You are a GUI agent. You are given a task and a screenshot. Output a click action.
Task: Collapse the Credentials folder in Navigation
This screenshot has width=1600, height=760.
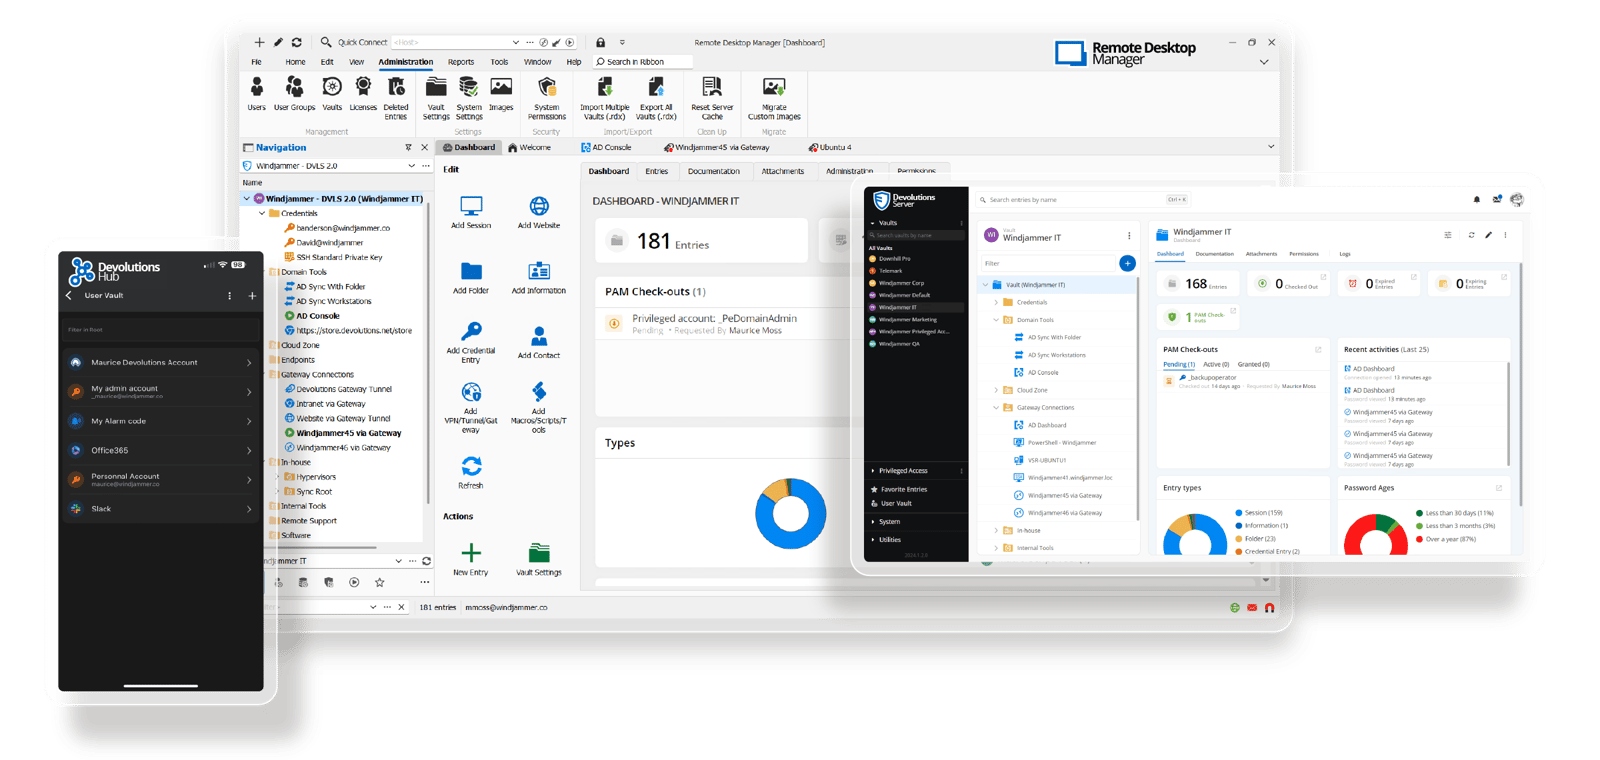point(262,213)
